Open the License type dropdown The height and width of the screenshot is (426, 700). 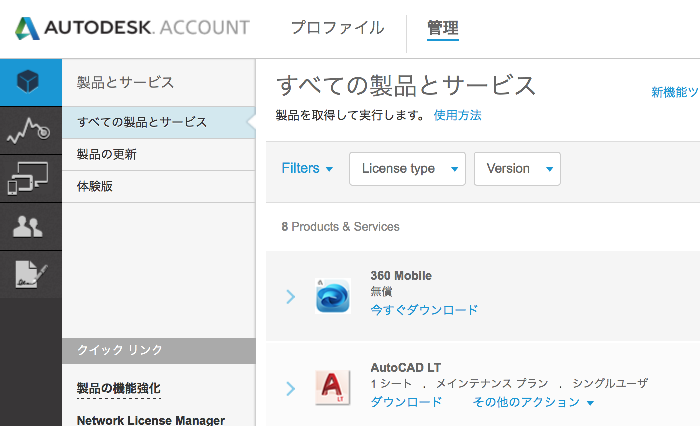pyautogui.click(x=407, y=169)
